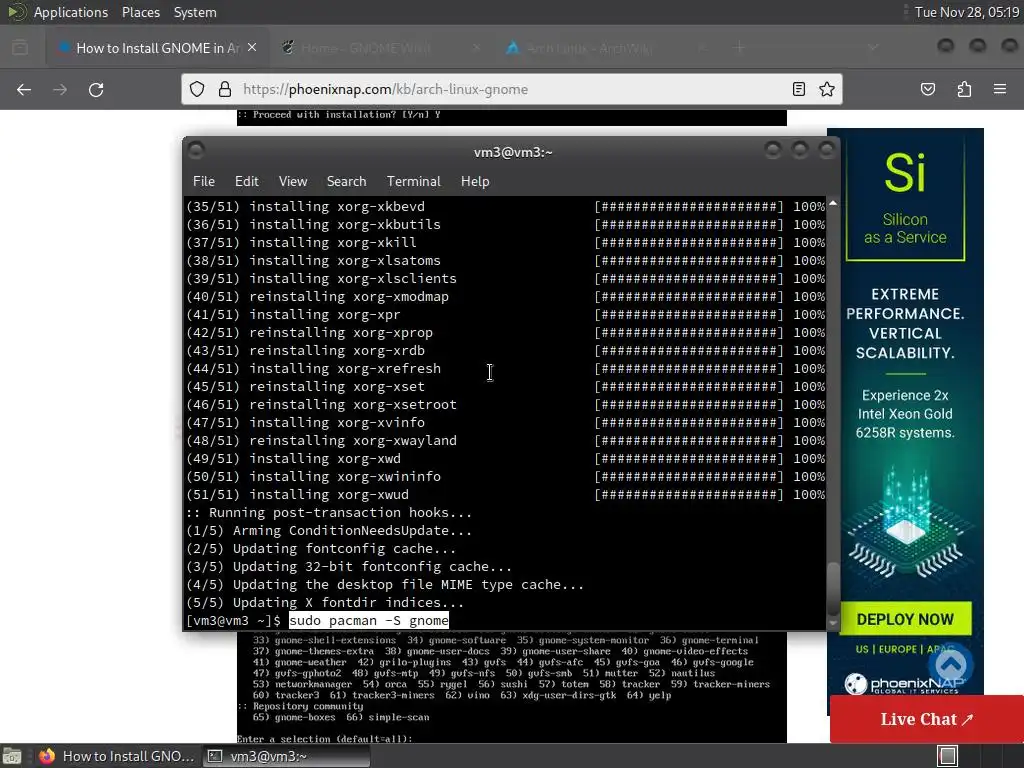Viewport: 1024px width, 768px height.
Task: Click the phoenixNAP logo in the ad
Action: (904, 684)
